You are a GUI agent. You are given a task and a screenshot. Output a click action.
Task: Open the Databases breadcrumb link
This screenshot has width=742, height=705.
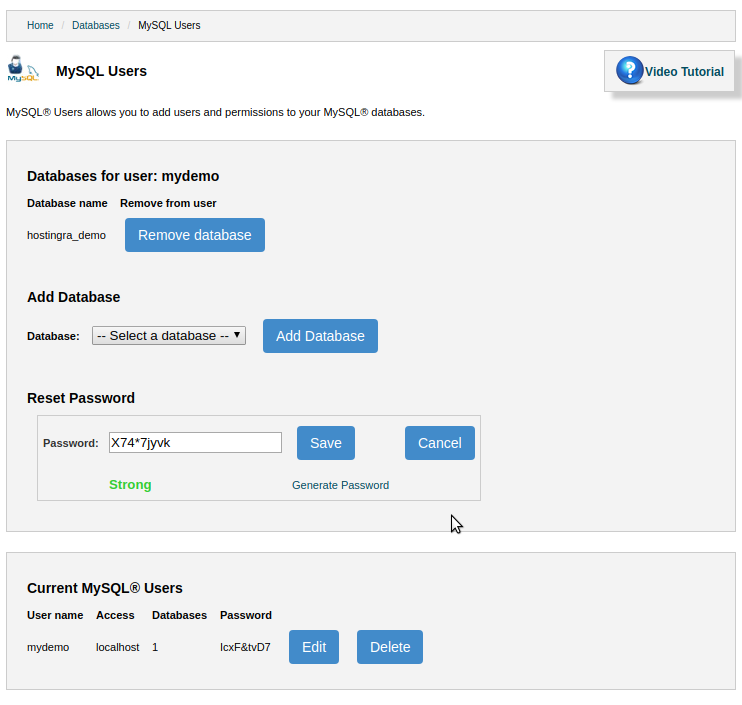(95, 25)
